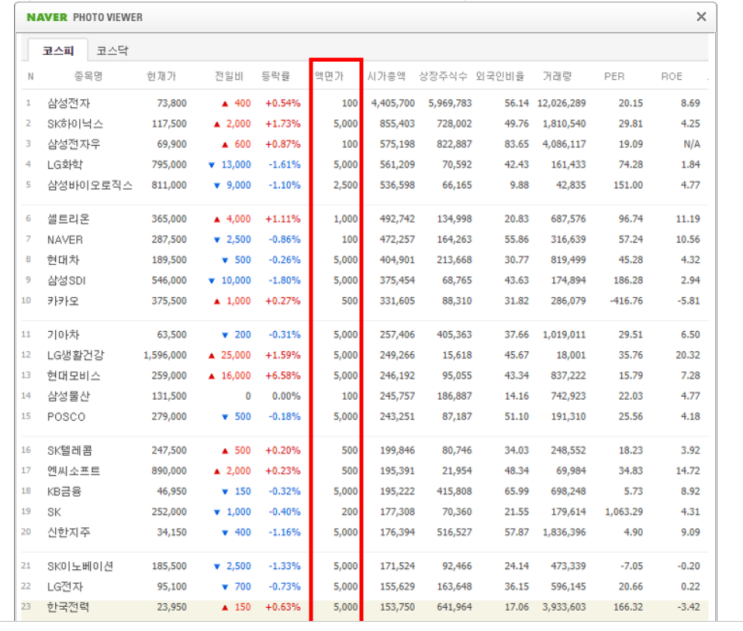Click the 65.99 foreign ratio of KB금융
The width and height of the screenshot is (743, 631).
point(516,491)
